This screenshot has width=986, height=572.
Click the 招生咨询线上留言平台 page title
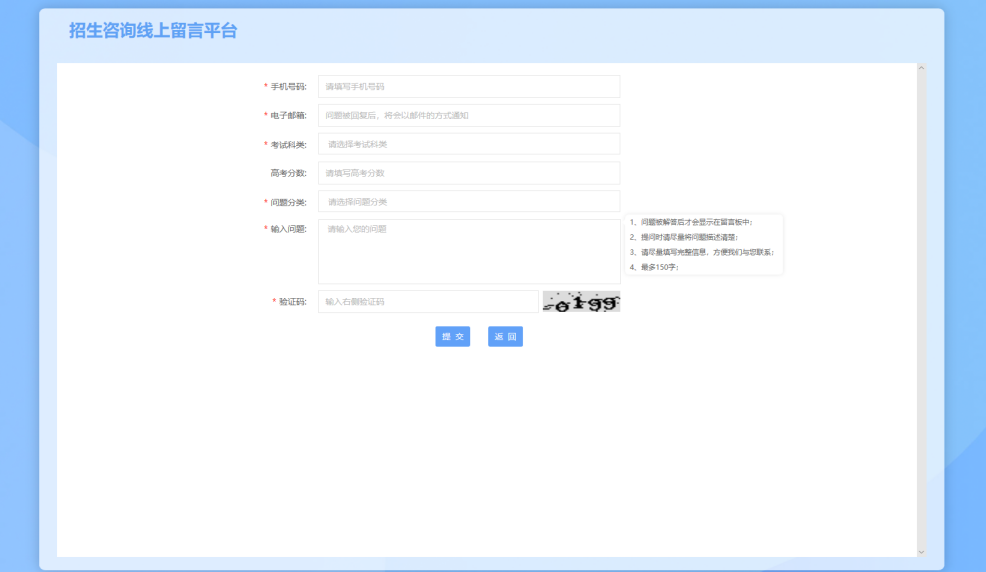[x=153, y=31]
